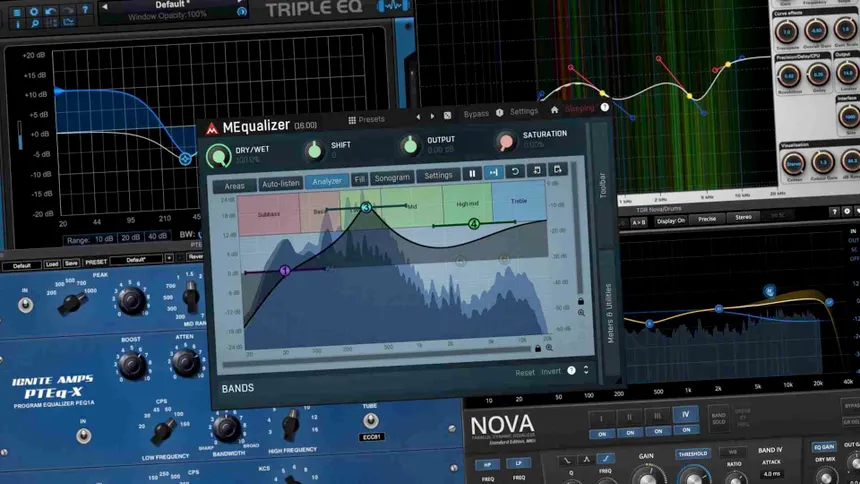The image size is (860, 484).
Task: Click the Triple EQ magnifier icon
Action: click(35, 24)
